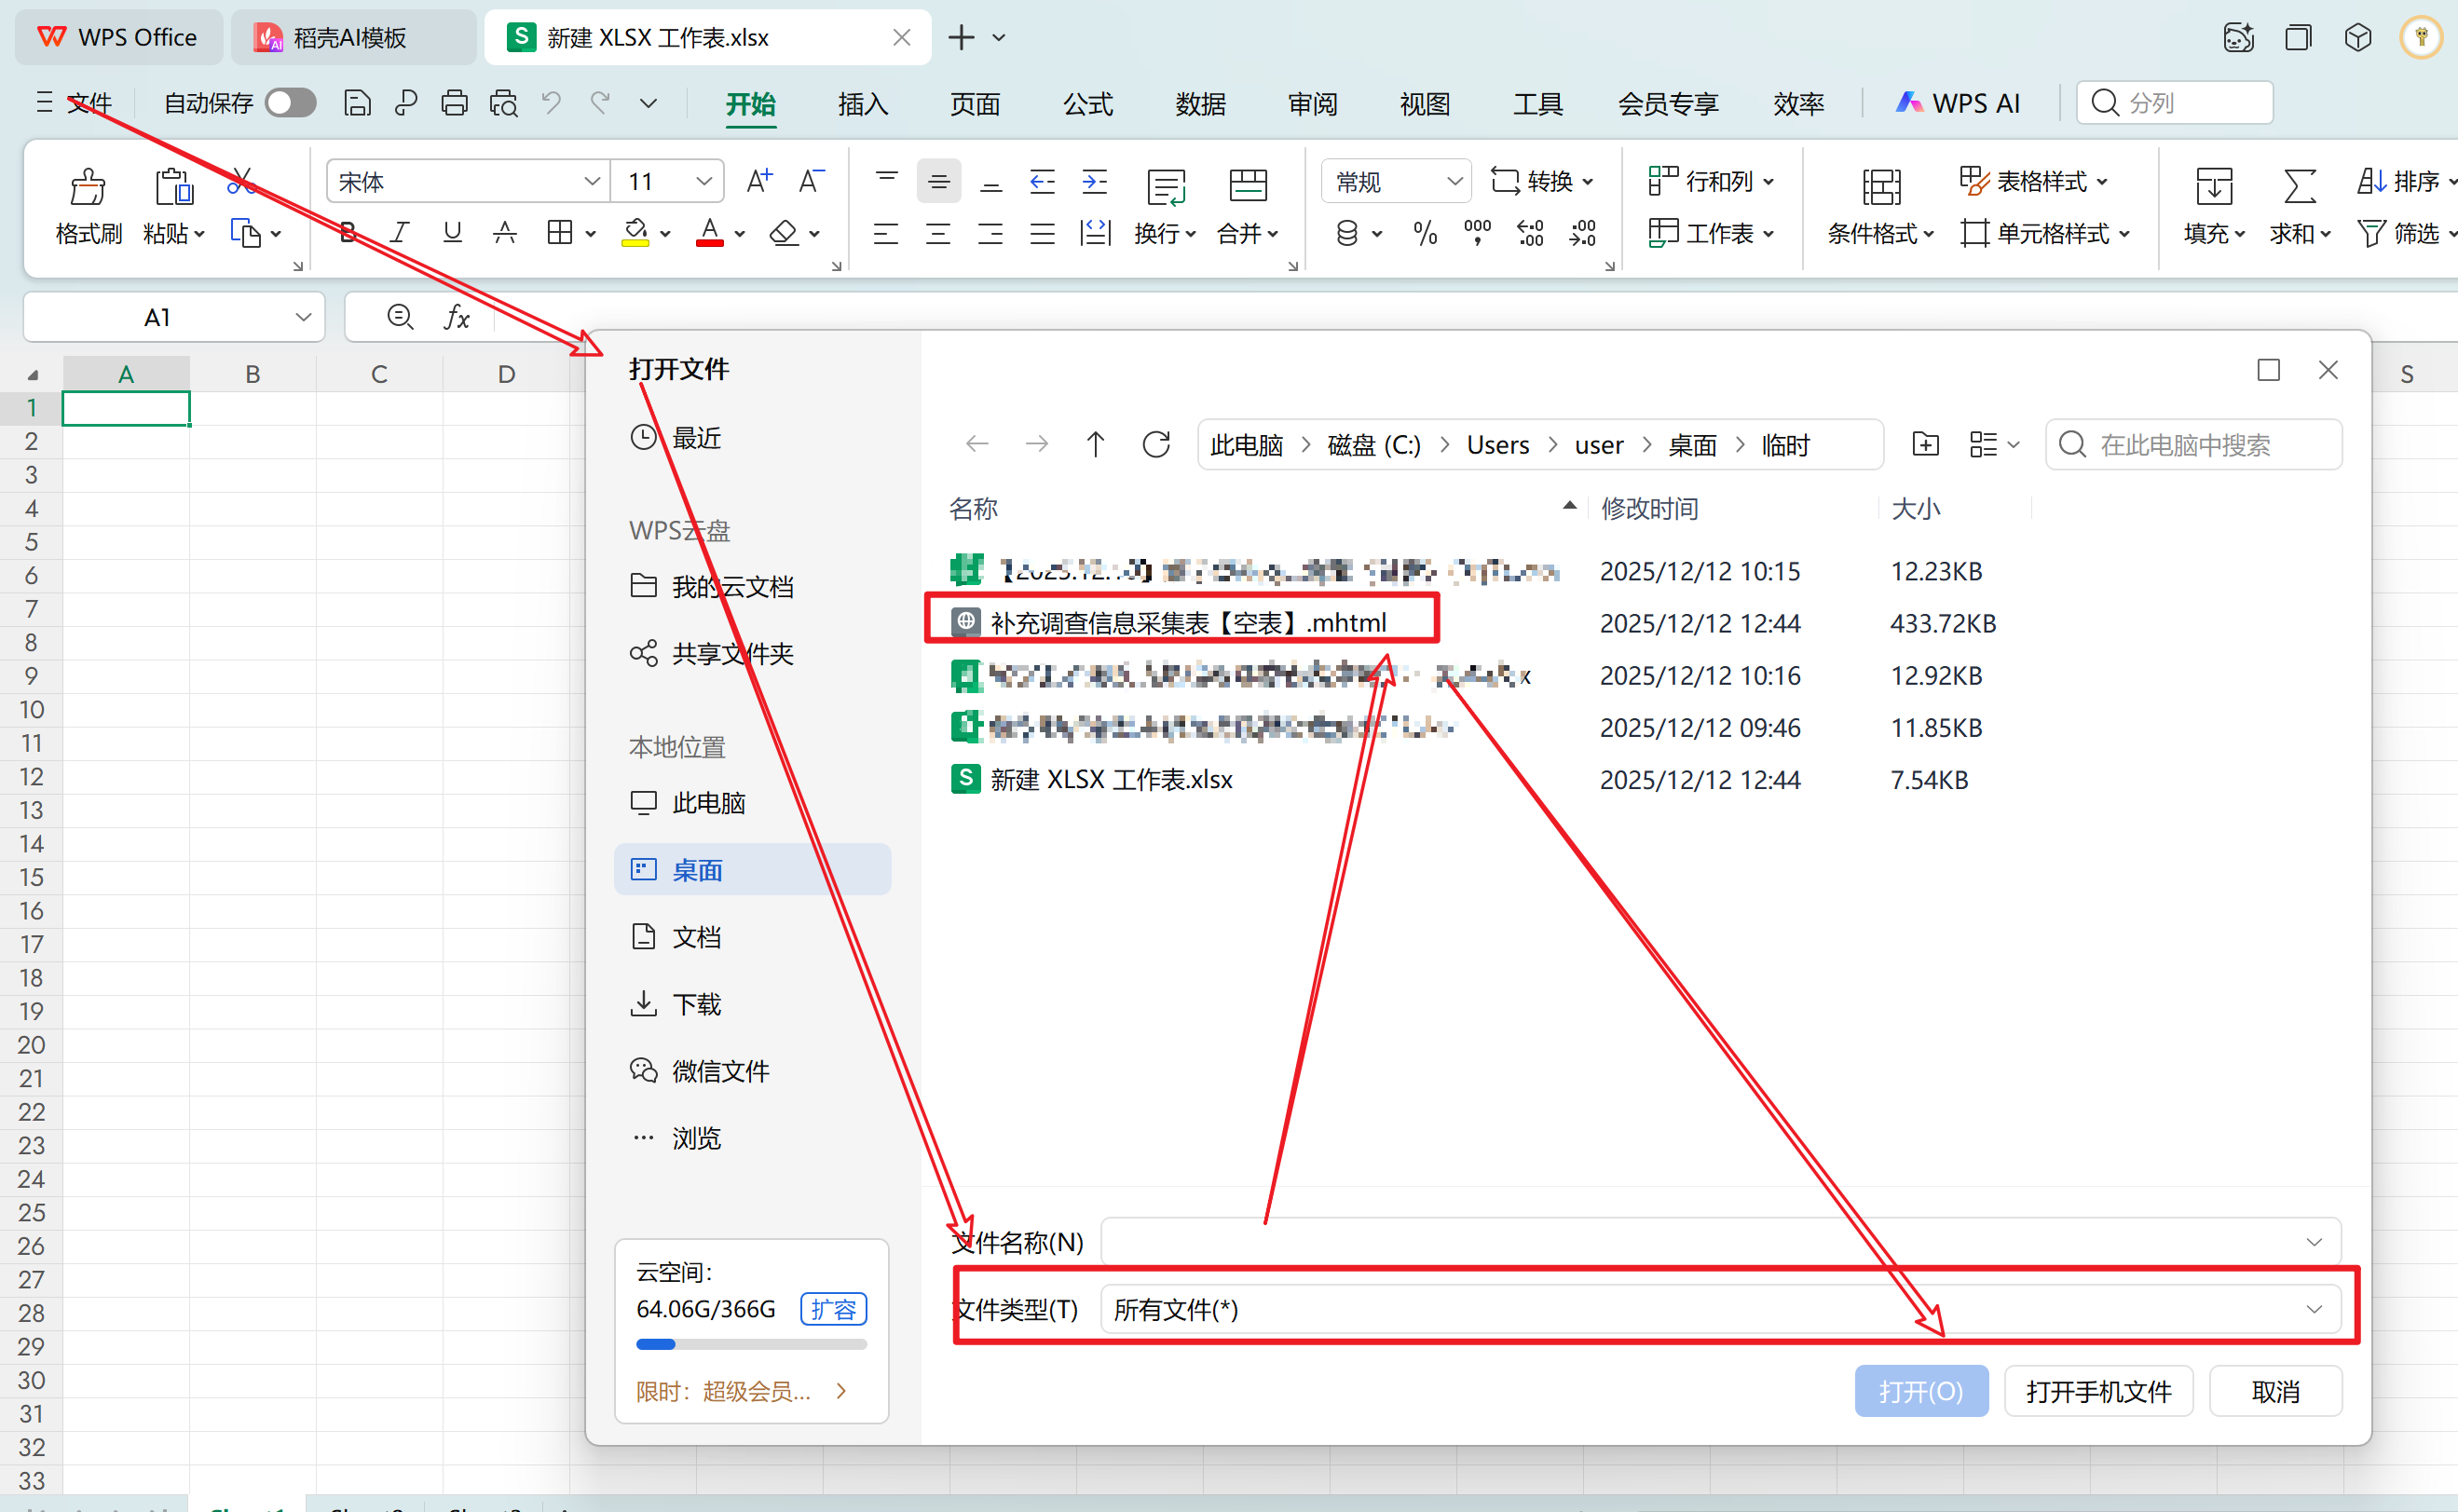
Task: Toggle the 自动保存 autosave switch
Action: pos(290,103)
